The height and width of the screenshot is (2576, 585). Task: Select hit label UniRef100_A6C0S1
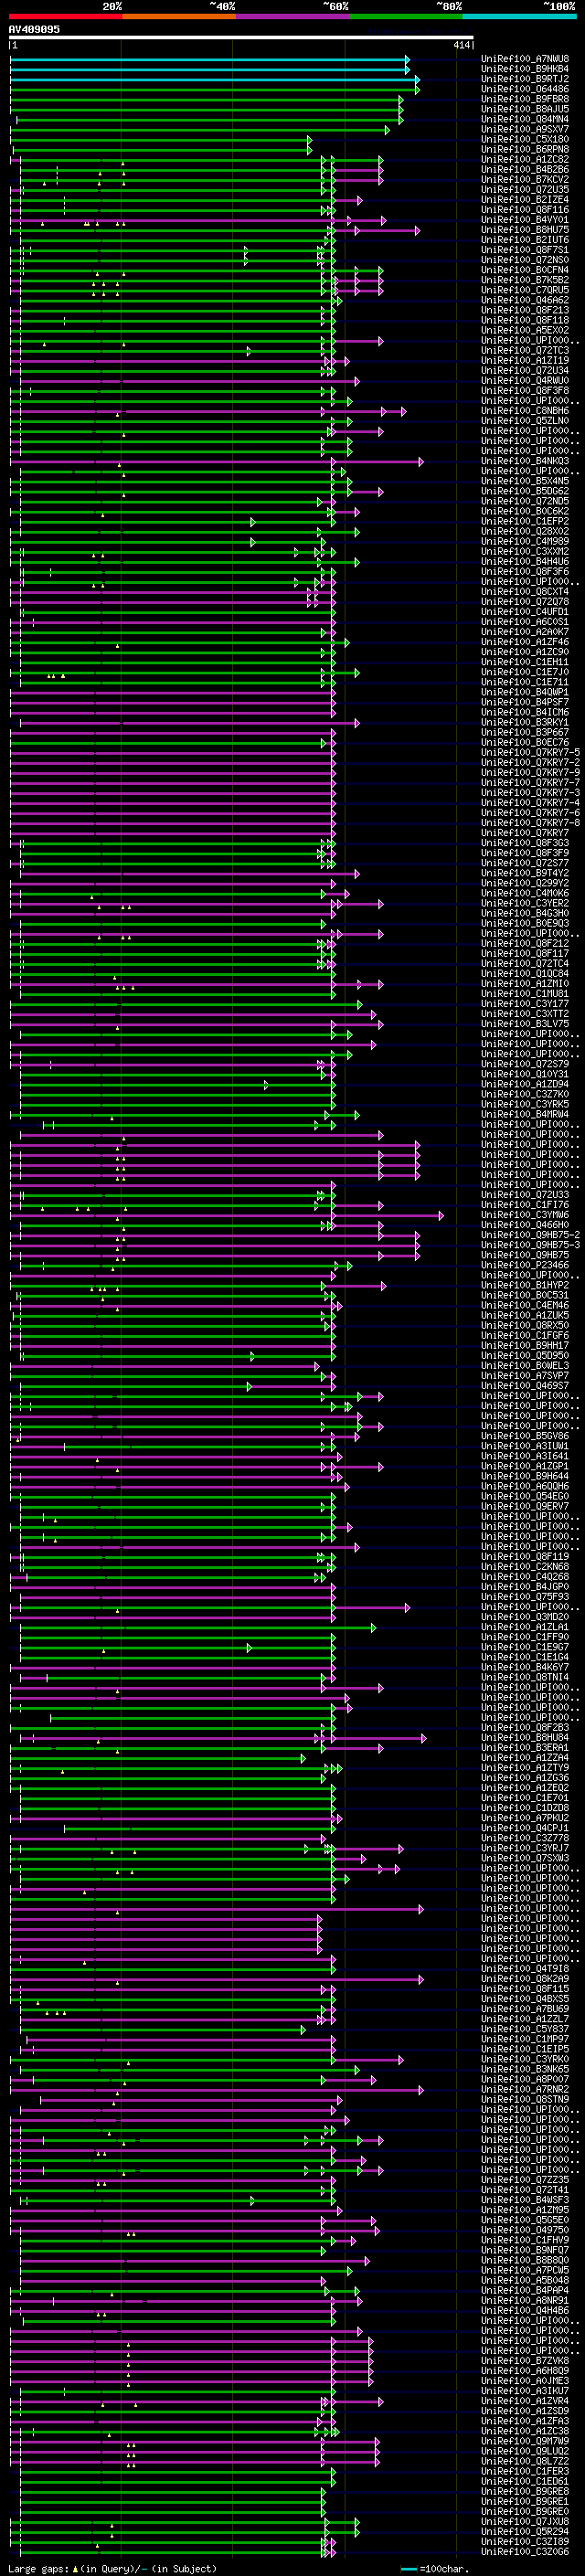[x=524, y=622]
